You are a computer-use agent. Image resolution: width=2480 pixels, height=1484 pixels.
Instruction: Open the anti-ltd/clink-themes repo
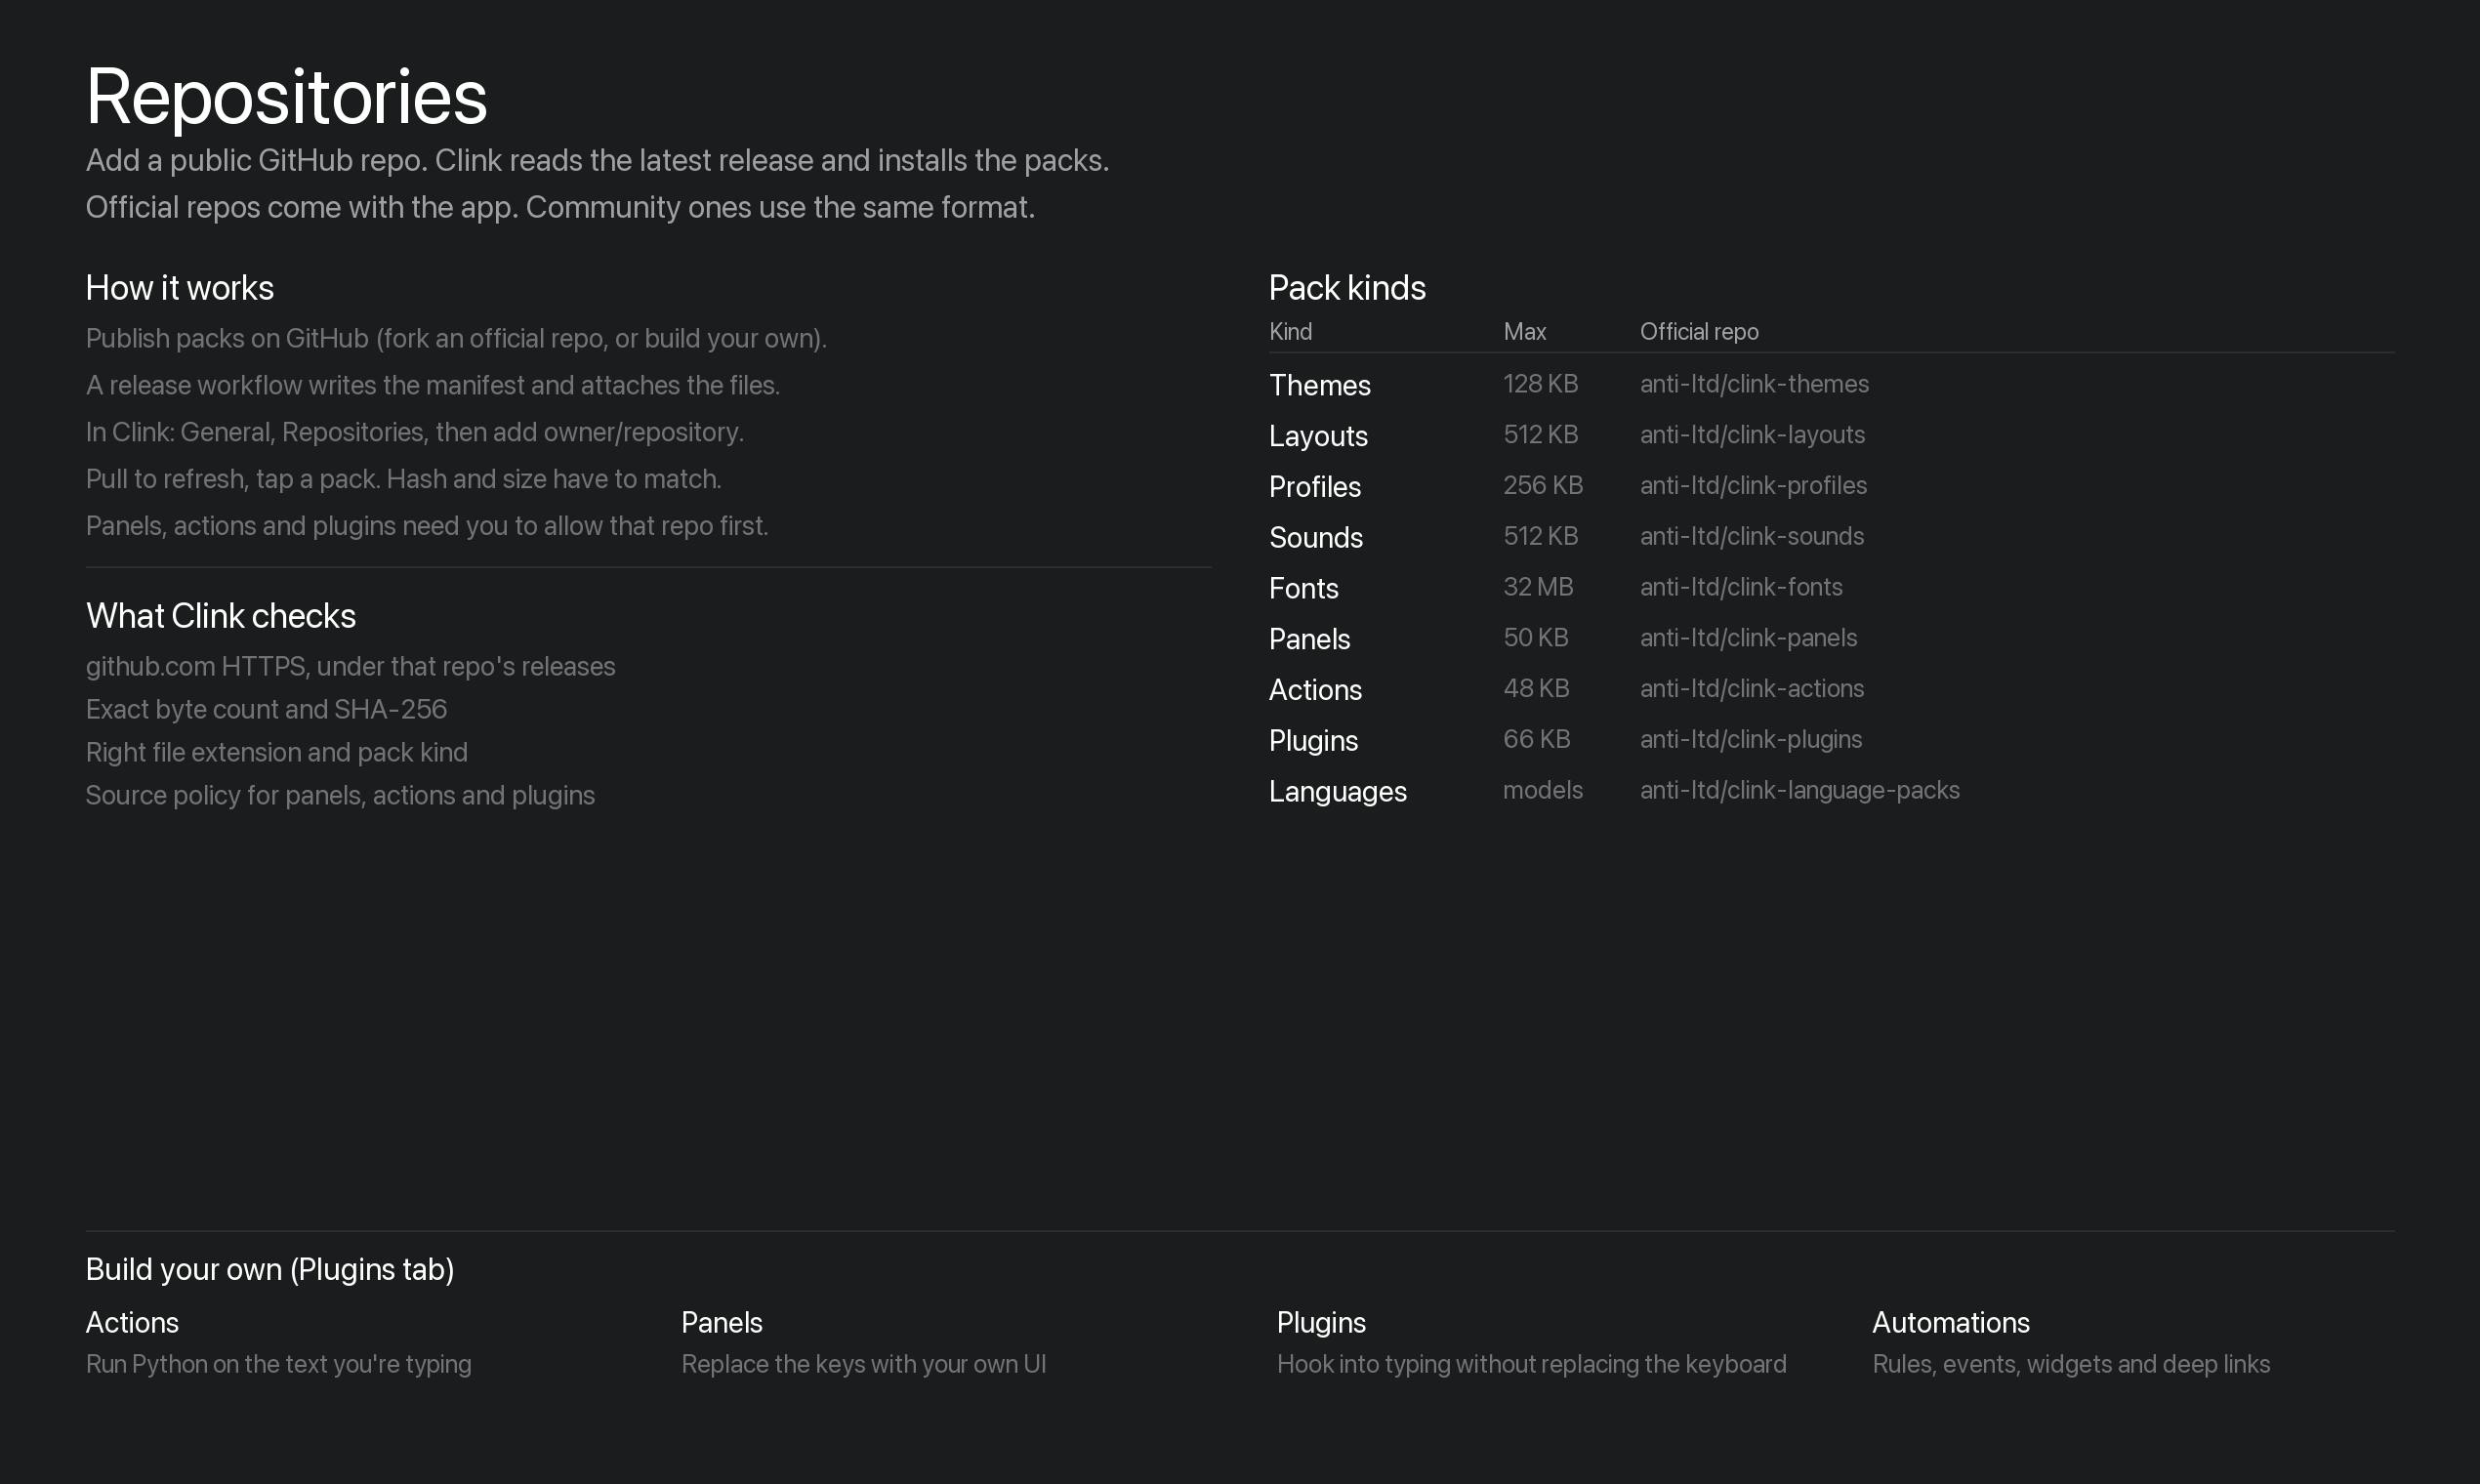pyautogui.click(x=1754, y=384)
